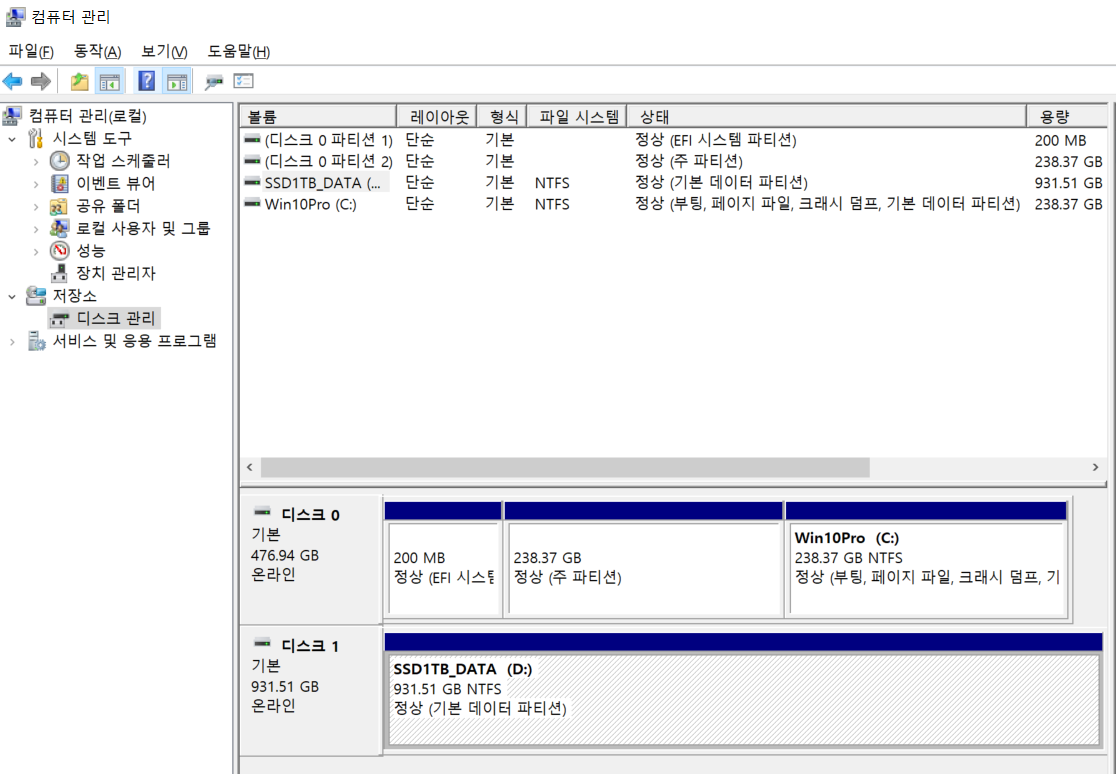Sort by the 상태 column header
The height and width of the screenshot is (774, 1116).
pos(826,117)
